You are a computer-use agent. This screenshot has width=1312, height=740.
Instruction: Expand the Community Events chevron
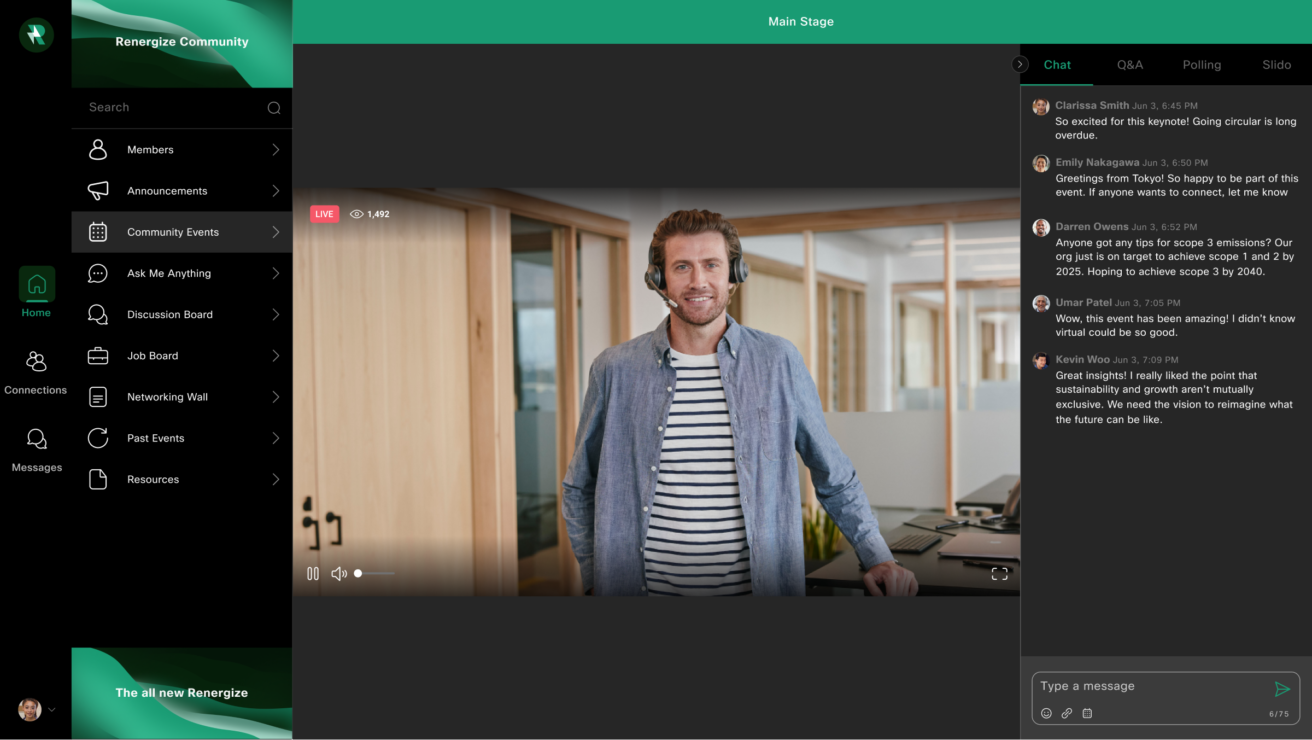tap(275, 232)
